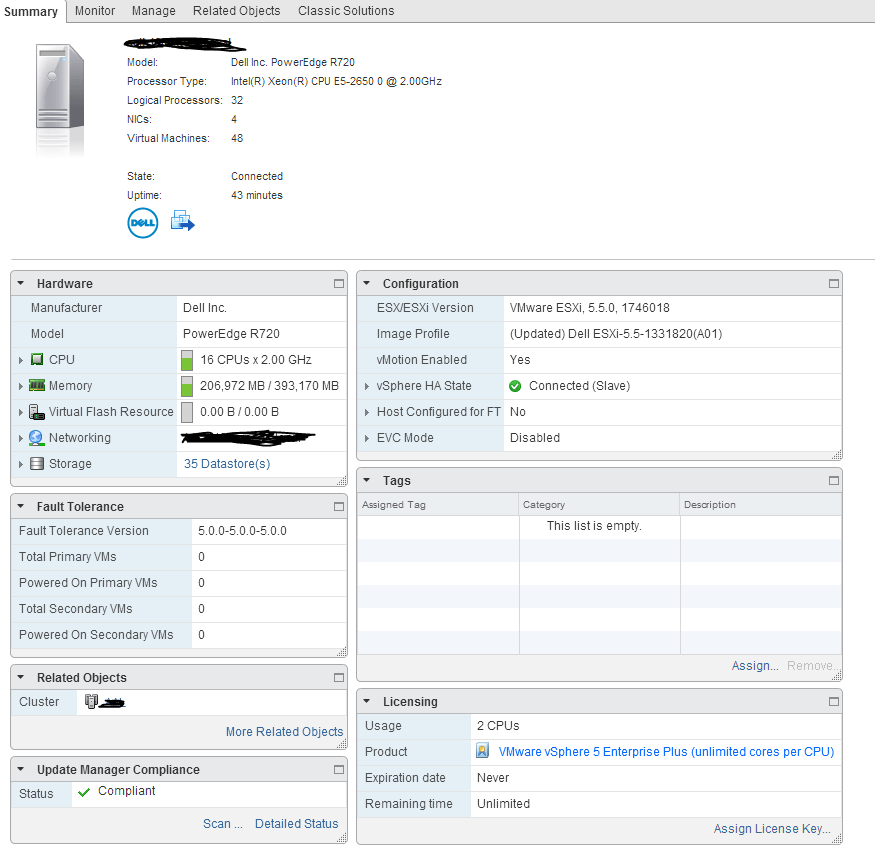The height and width of the screenshot is (848, 875).
Task: Click the EVC Mode value Disabled
Action: click(535, 437)
